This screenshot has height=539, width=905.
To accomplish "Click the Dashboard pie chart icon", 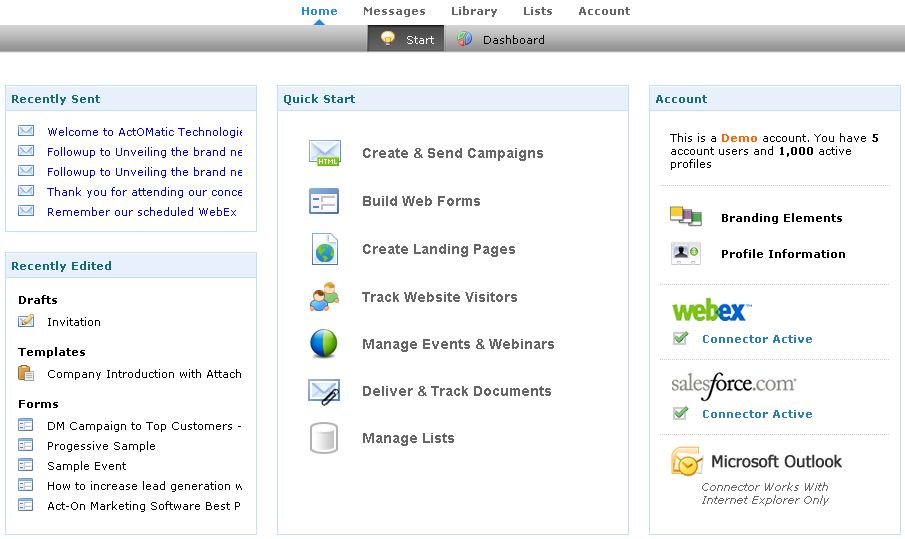I will [465, 39].
